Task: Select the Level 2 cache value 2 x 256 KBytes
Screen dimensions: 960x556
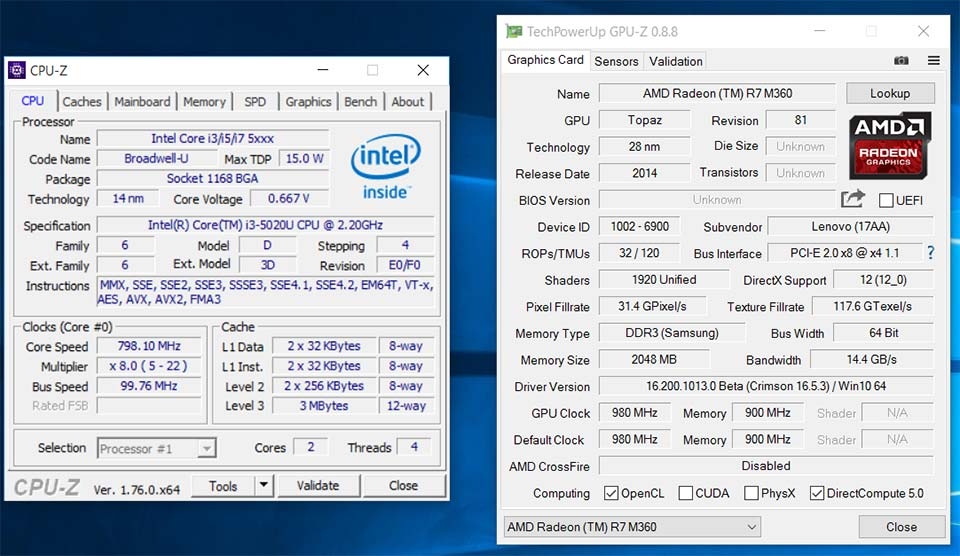Action: [324, 386]
